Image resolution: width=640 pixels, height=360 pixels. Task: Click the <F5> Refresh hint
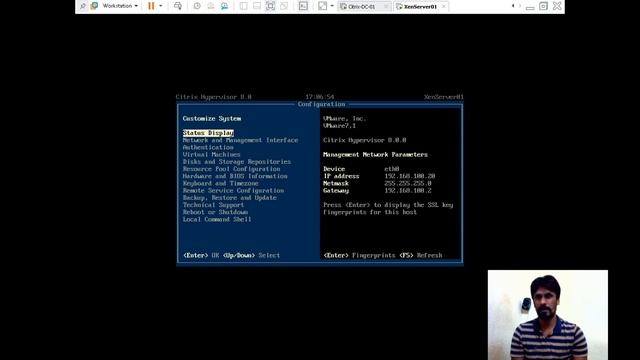coord(421,255)
